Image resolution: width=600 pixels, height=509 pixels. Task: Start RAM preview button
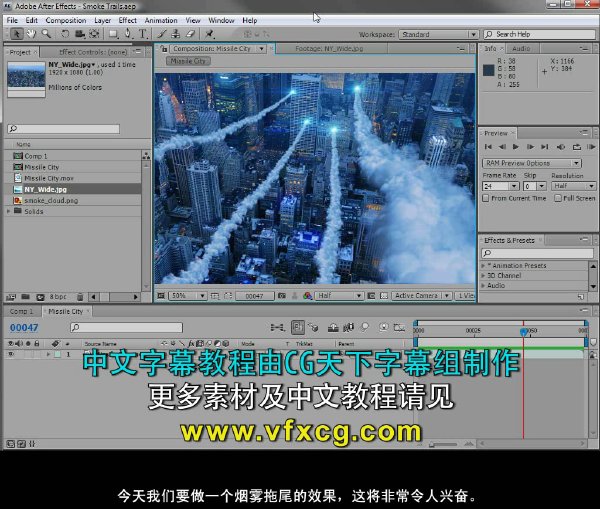[x=590, y=147]
